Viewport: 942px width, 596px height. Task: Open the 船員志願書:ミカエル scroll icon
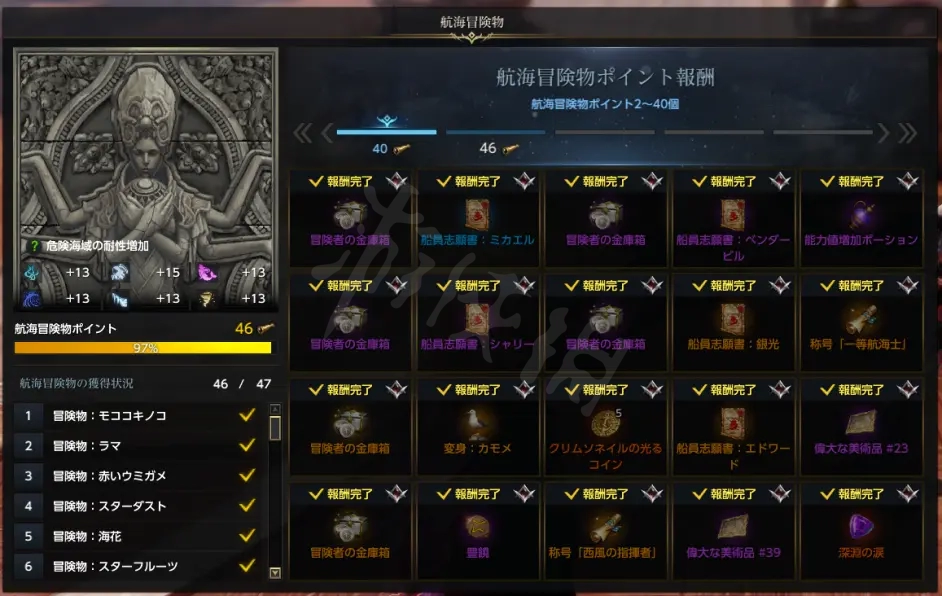[478, 214]
